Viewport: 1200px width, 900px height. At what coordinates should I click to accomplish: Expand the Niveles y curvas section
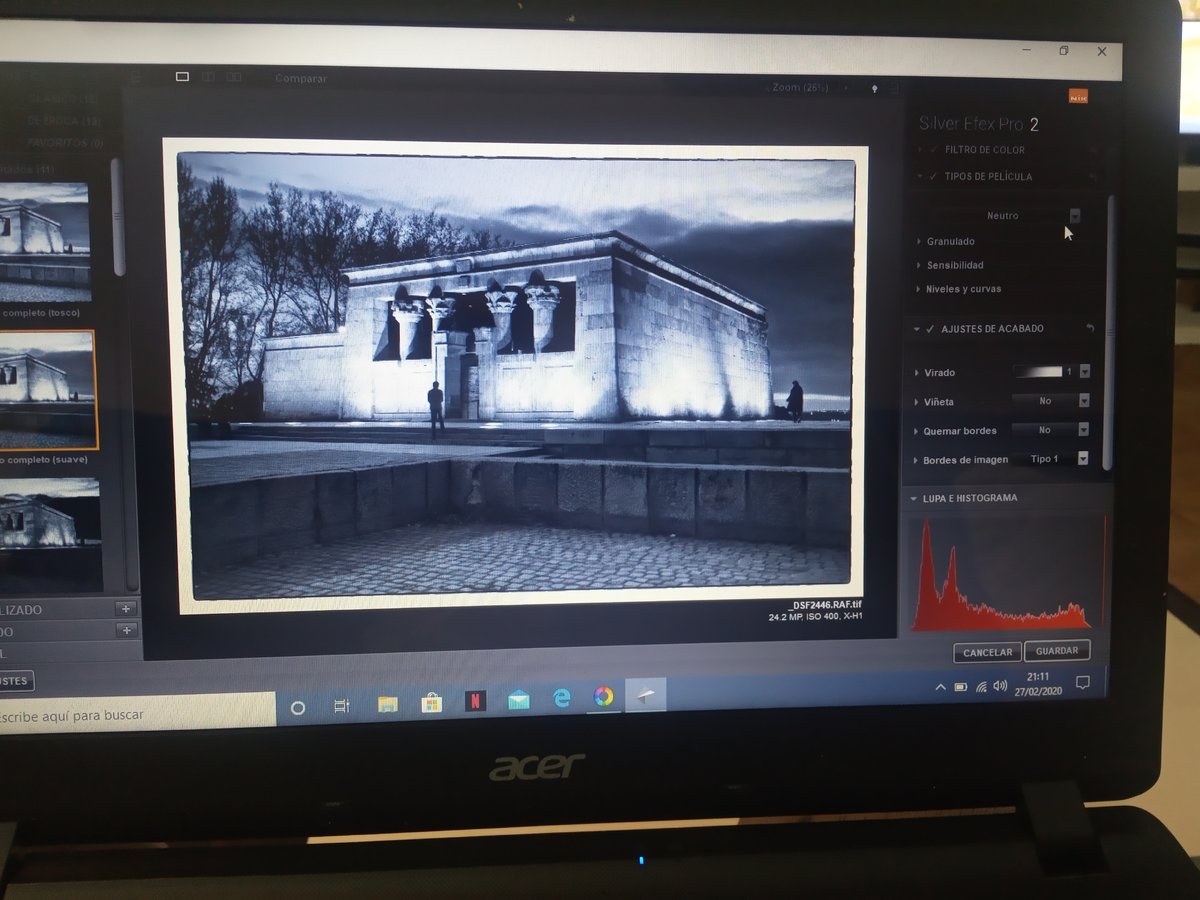point(919,289)
